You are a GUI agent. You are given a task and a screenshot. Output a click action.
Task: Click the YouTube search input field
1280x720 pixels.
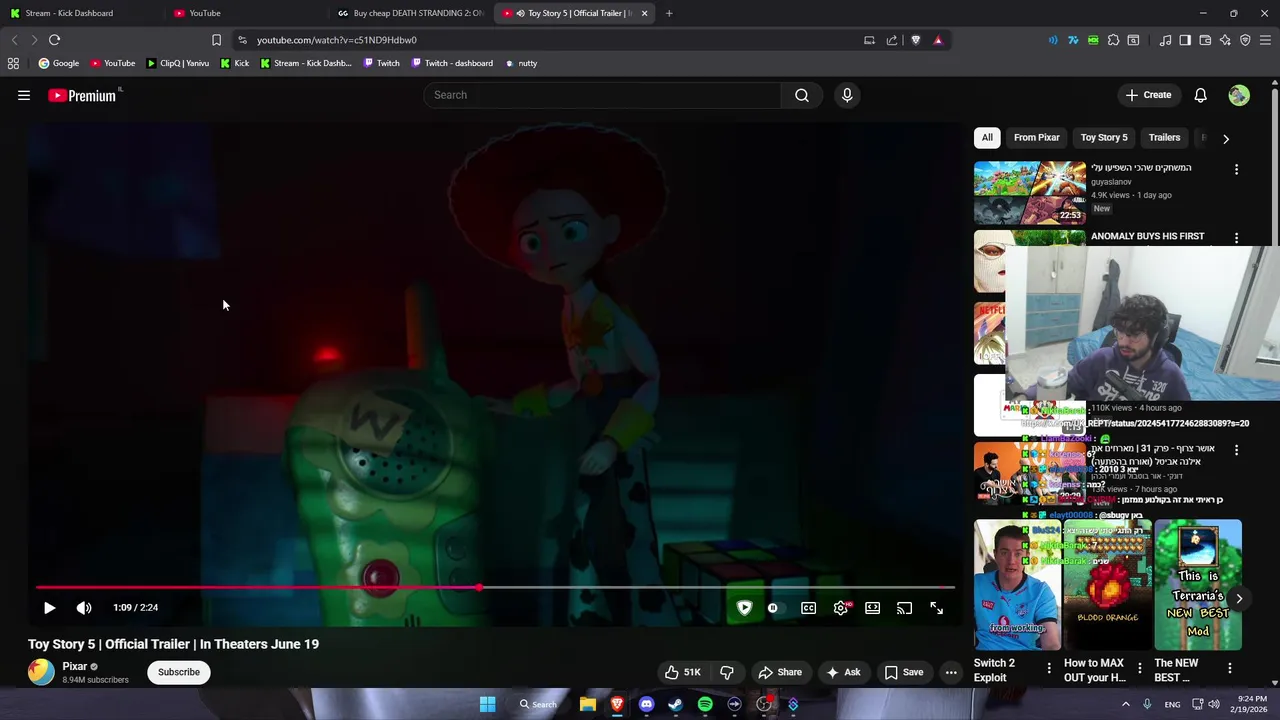[602, 95]
